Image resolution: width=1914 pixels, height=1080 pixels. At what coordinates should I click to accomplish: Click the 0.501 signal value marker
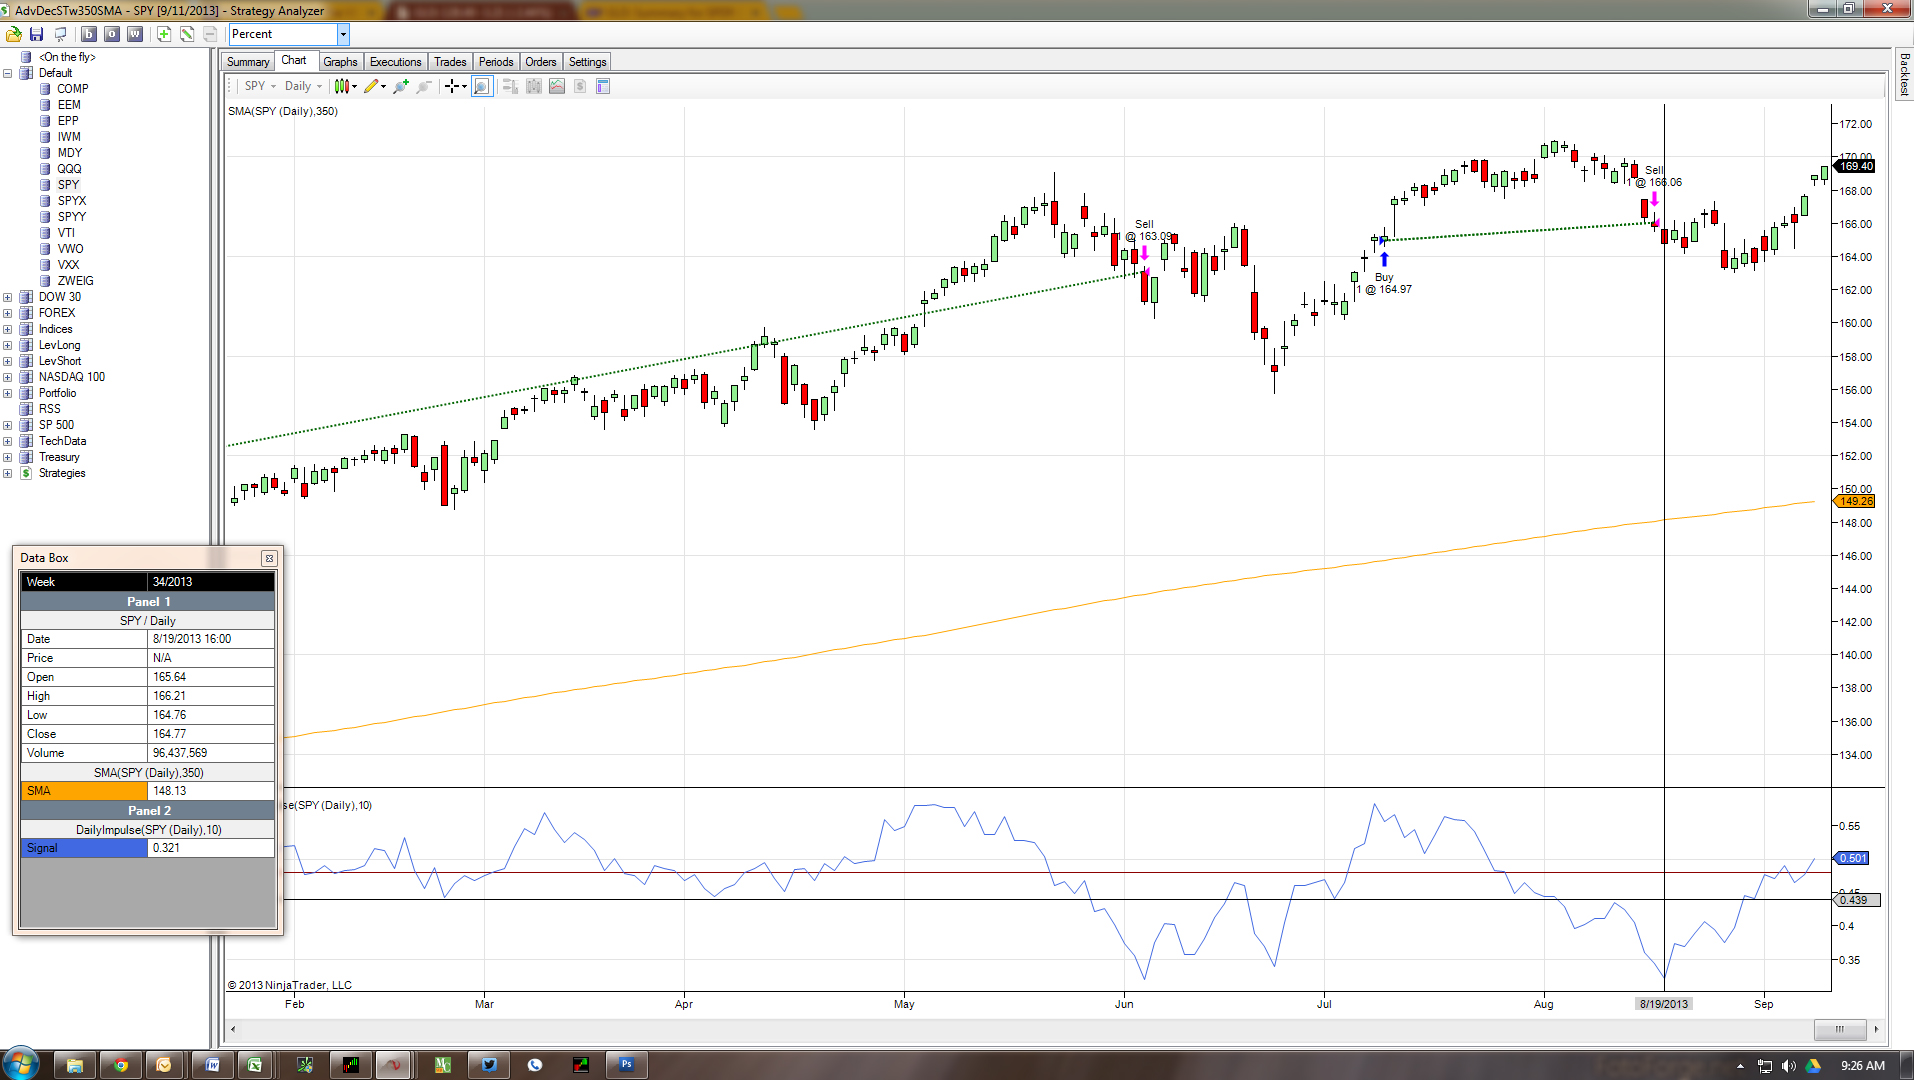[1852, 858]
